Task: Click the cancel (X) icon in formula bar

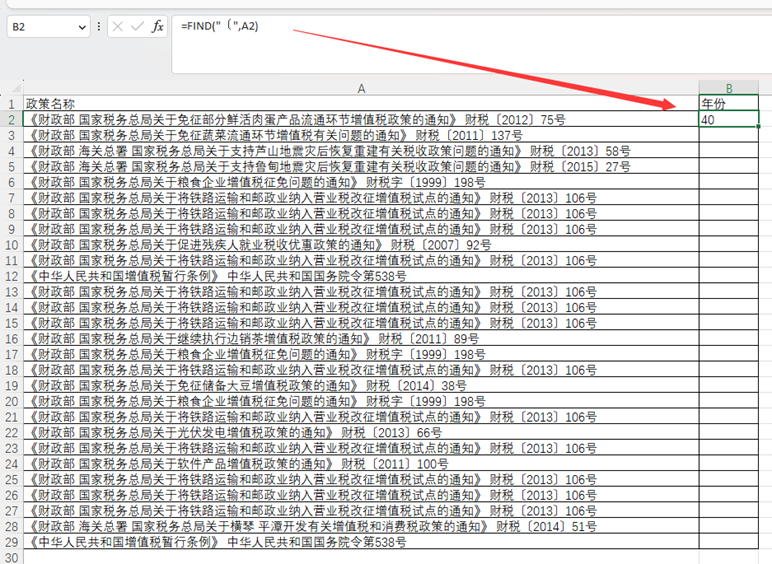Action: click(x=118, y=27)
